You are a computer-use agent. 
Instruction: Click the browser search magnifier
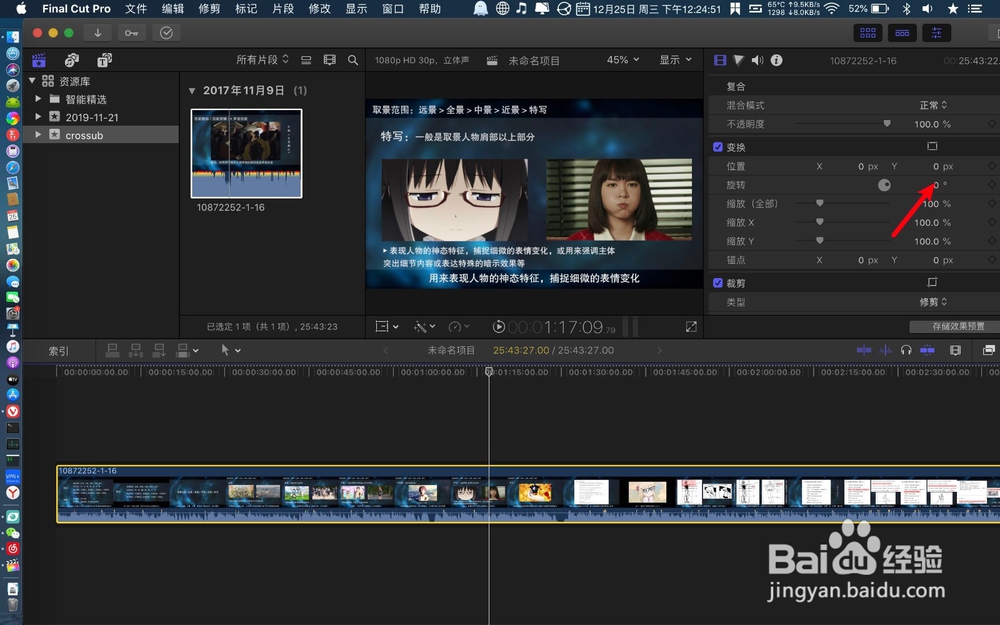tap(353, 60)
